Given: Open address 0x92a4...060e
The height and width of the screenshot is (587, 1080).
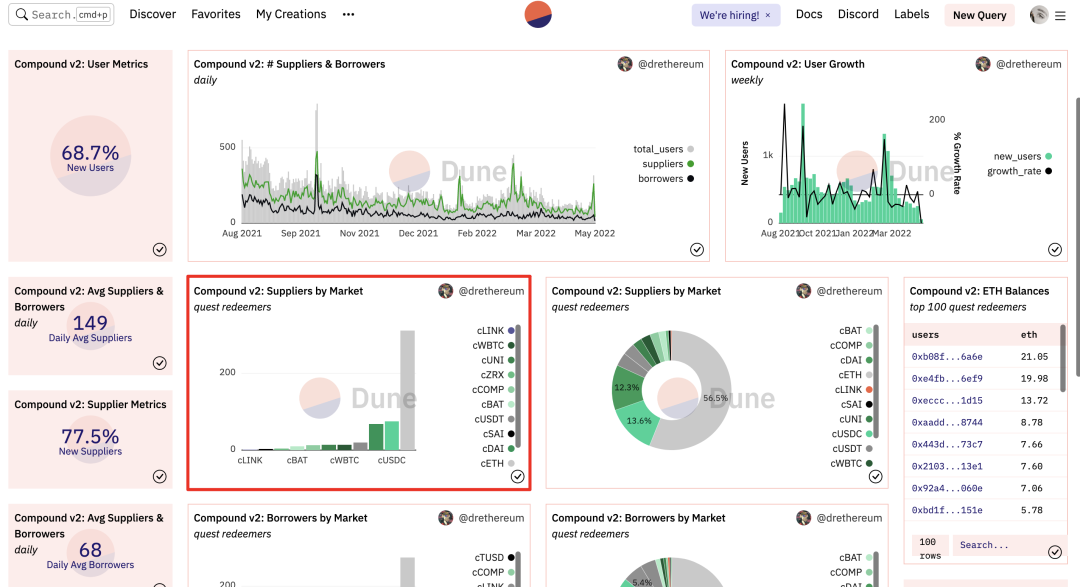Looking at the screenshot, I should click(947, 488).
